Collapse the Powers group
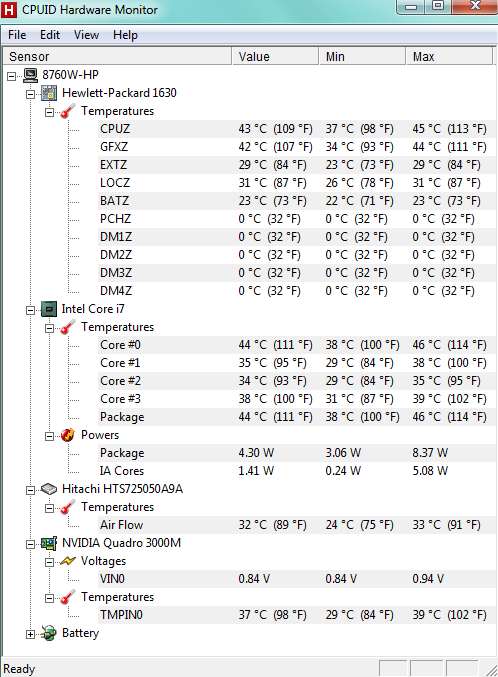 pyautogui.click(x=49, y=437)
